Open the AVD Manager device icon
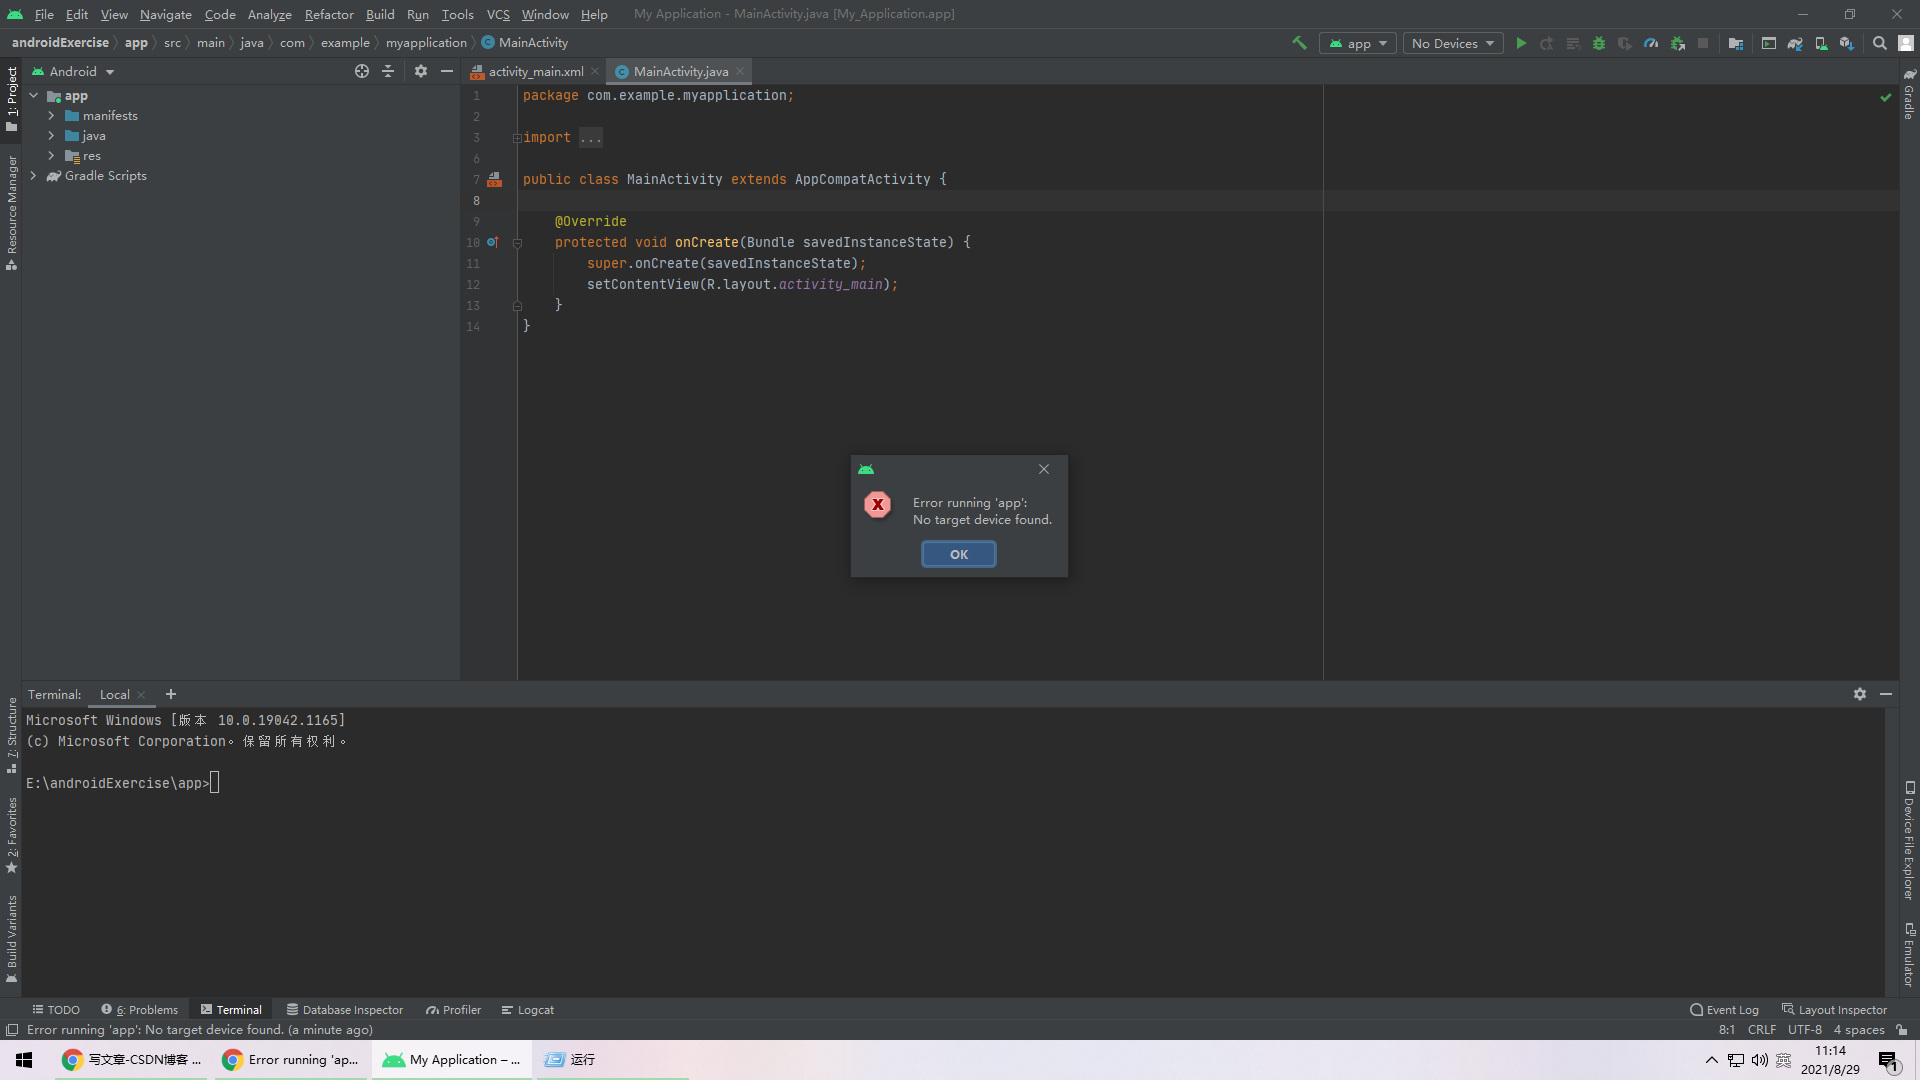1920x1080 pixels. [x=1822, y=43]
